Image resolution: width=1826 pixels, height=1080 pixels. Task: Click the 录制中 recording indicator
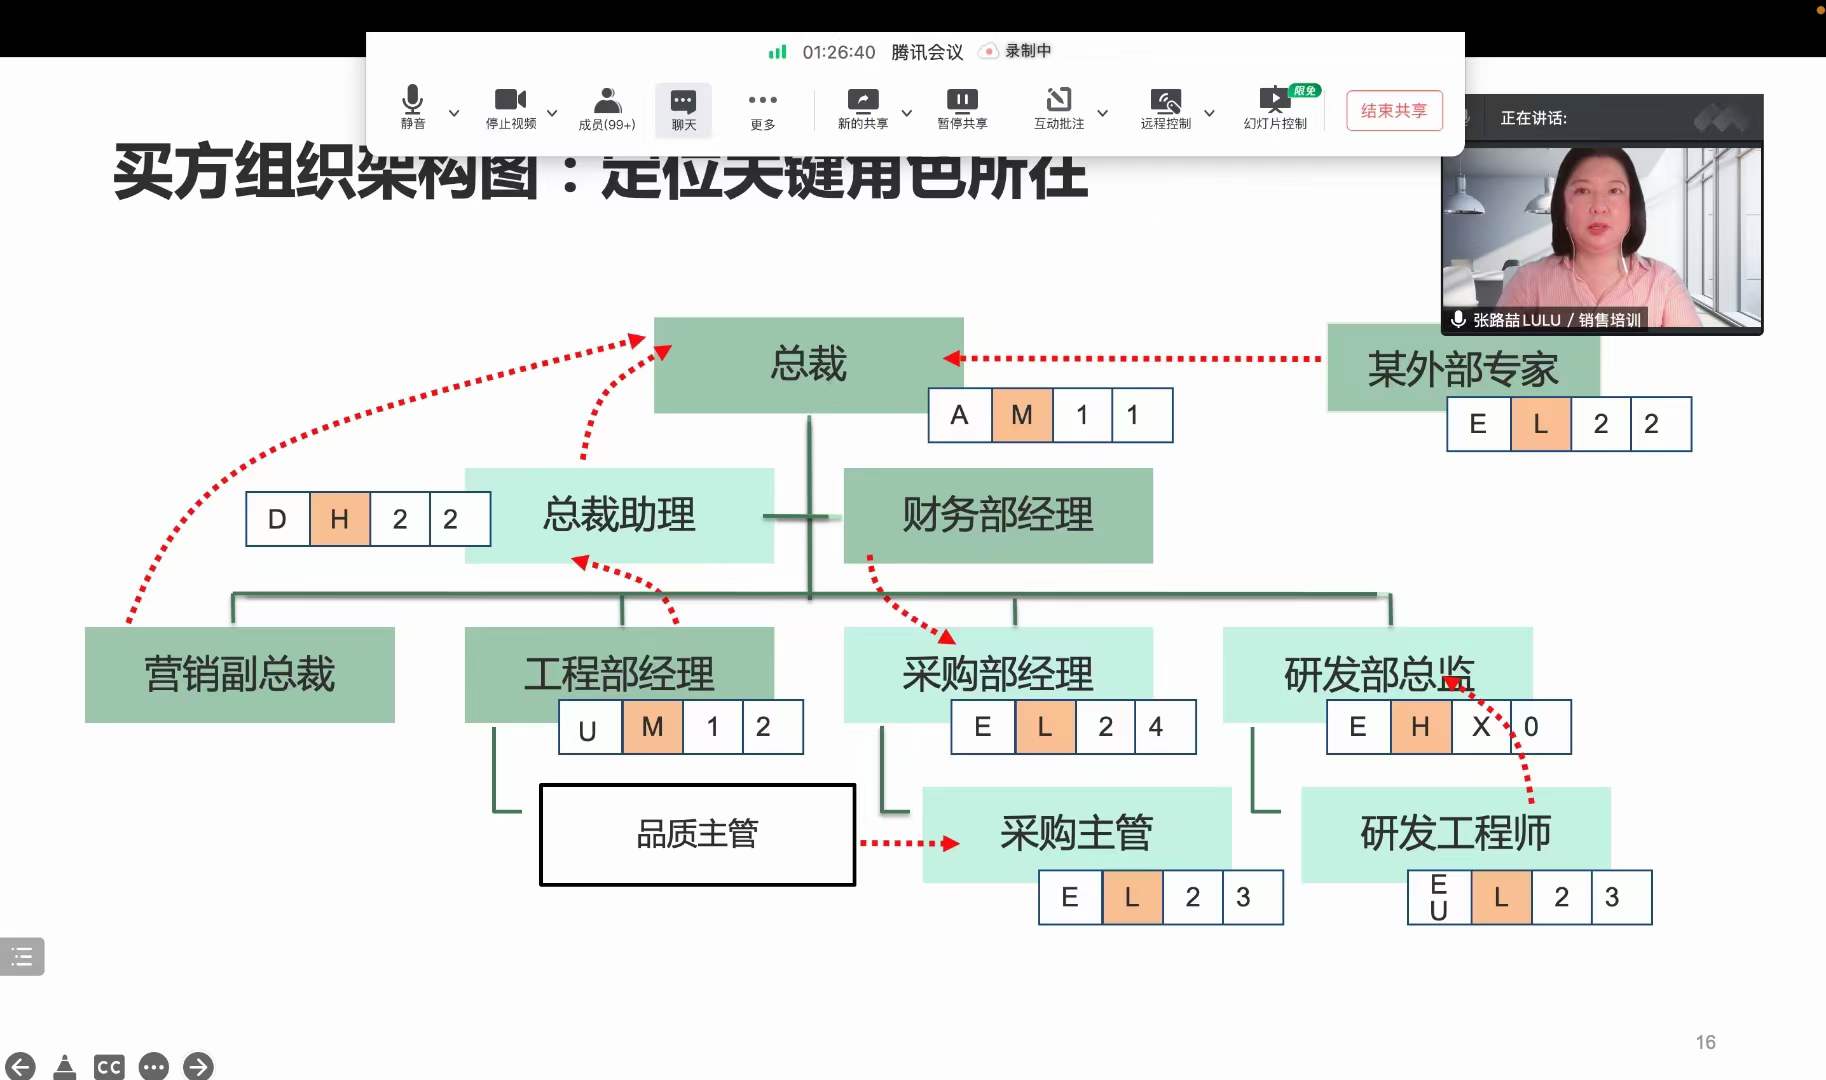(x=1016, y=51)
